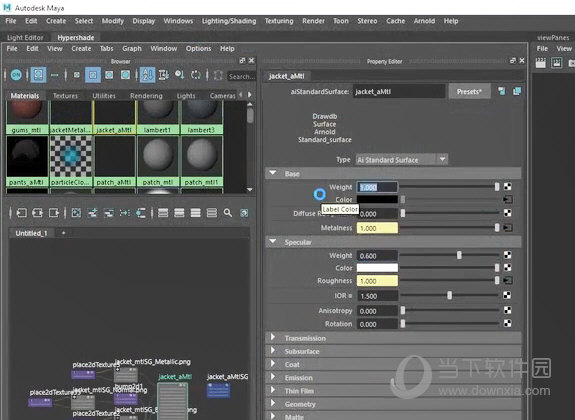Switch to the Light Editor tab

[x=25, y=37]
